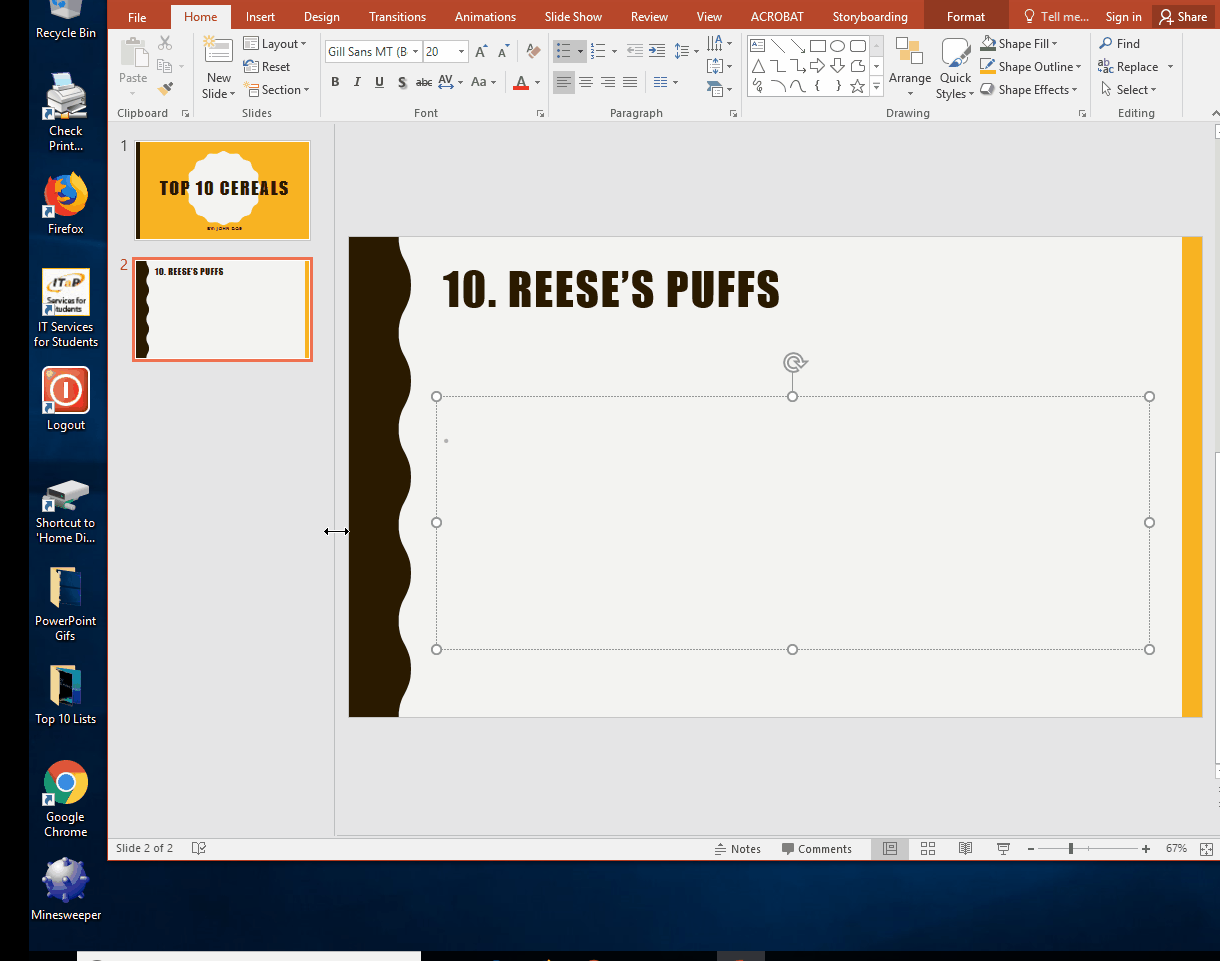Increase the list indent level
The width and height of the screenshot is (1220, 961).
coord(657,50)
